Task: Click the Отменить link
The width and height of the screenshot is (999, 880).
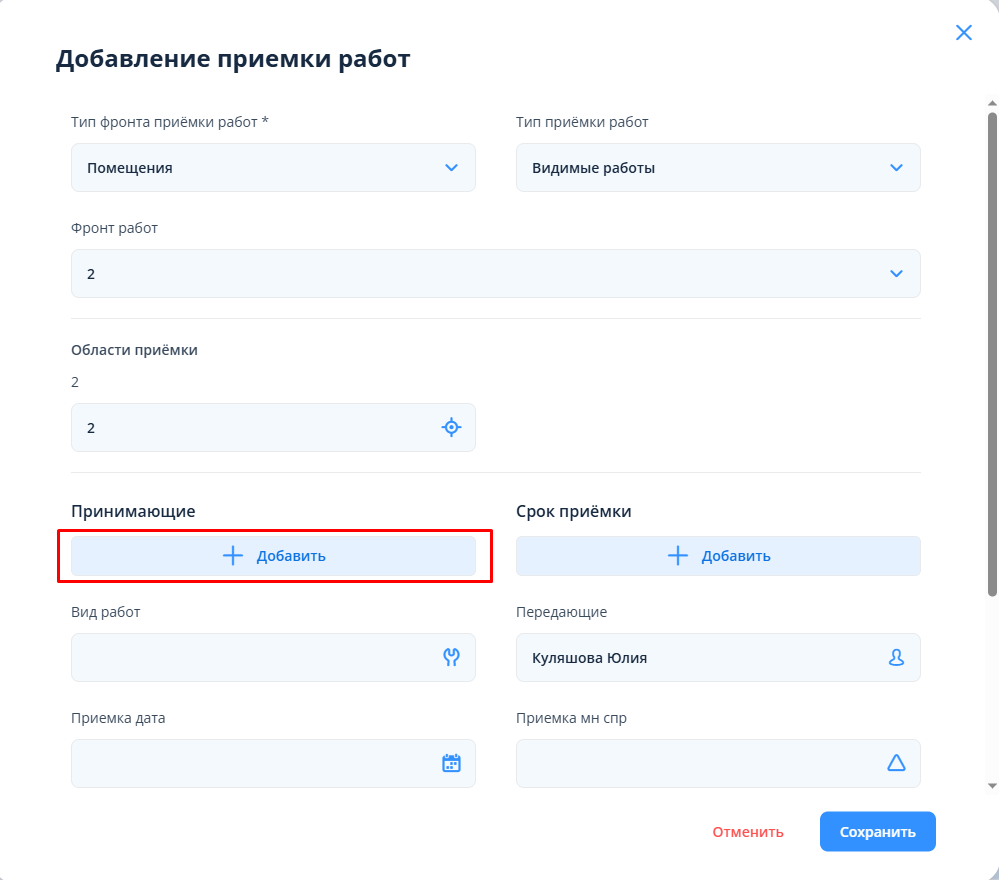Action: [x=747, y=832]
